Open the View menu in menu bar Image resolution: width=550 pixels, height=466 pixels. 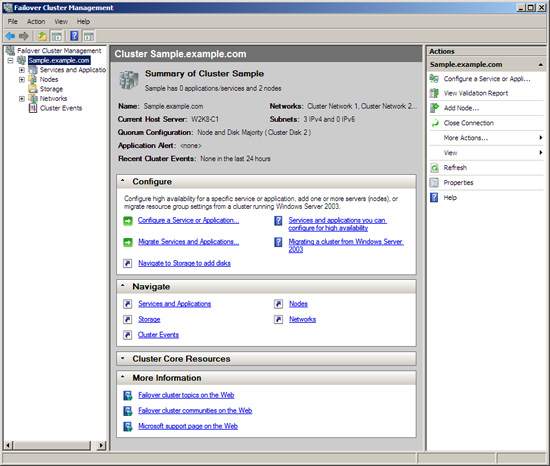[61, 22]
